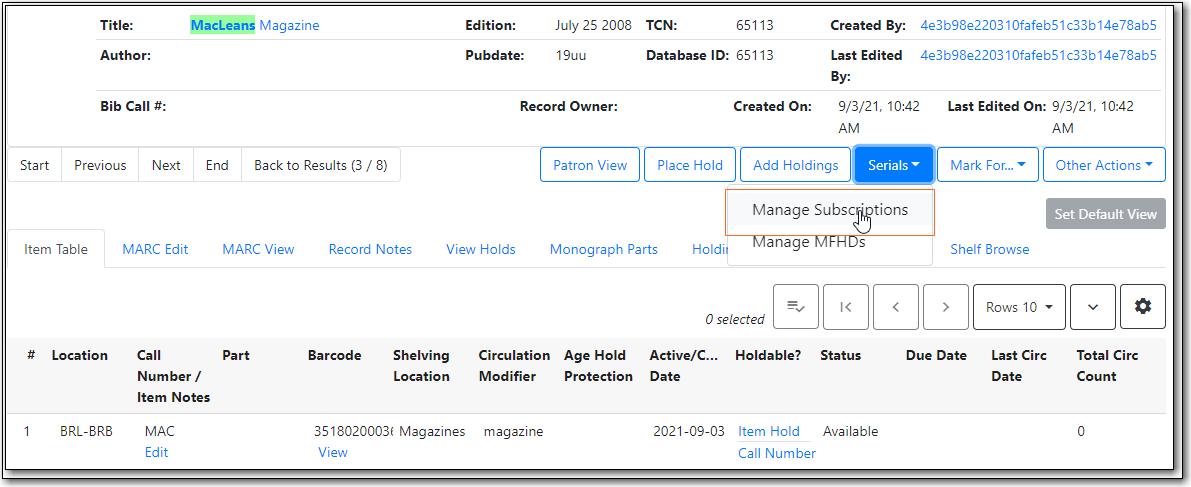This screenshot has height=487, width=1191.
Task: Click the Patron View button
Action: click(590, 165)
